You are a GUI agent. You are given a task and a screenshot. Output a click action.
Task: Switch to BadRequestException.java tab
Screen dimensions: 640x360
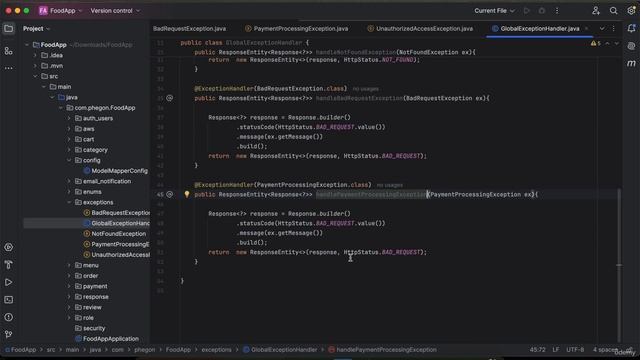pos(189,29)
